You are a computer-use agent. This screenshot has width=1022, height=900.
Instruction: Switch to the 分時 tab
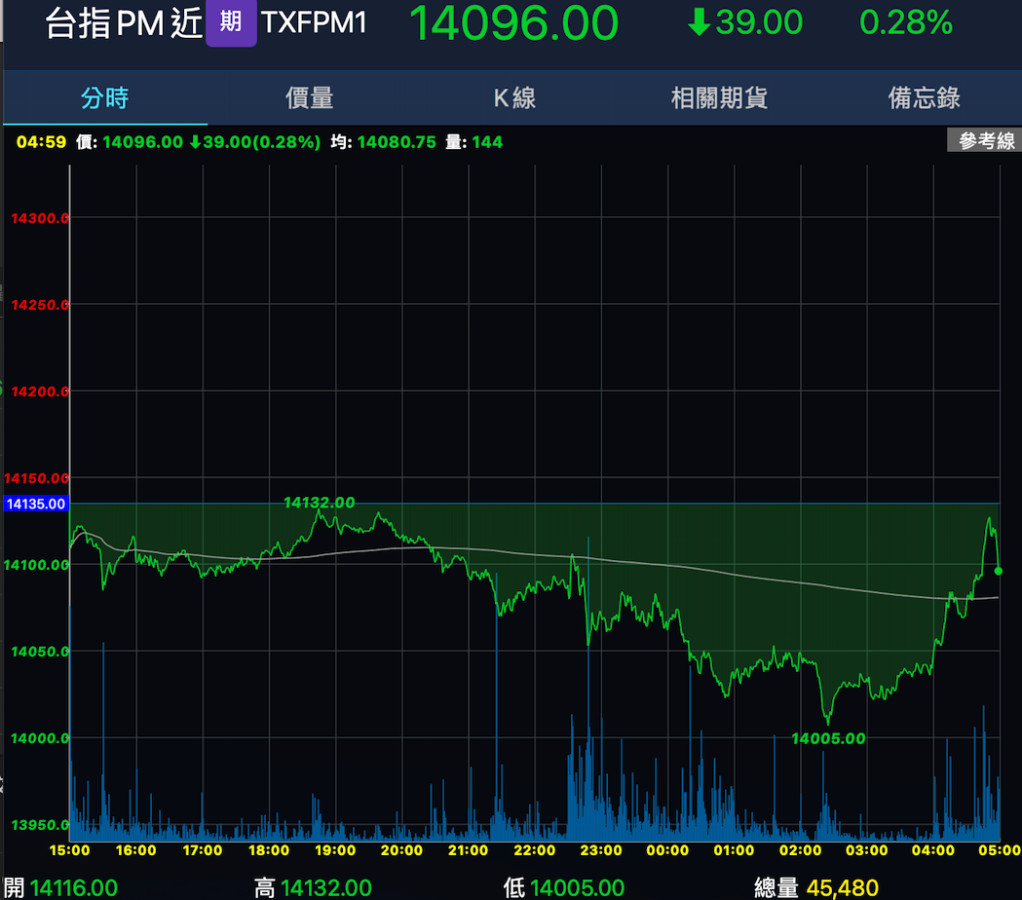click(x=105, y=98)
